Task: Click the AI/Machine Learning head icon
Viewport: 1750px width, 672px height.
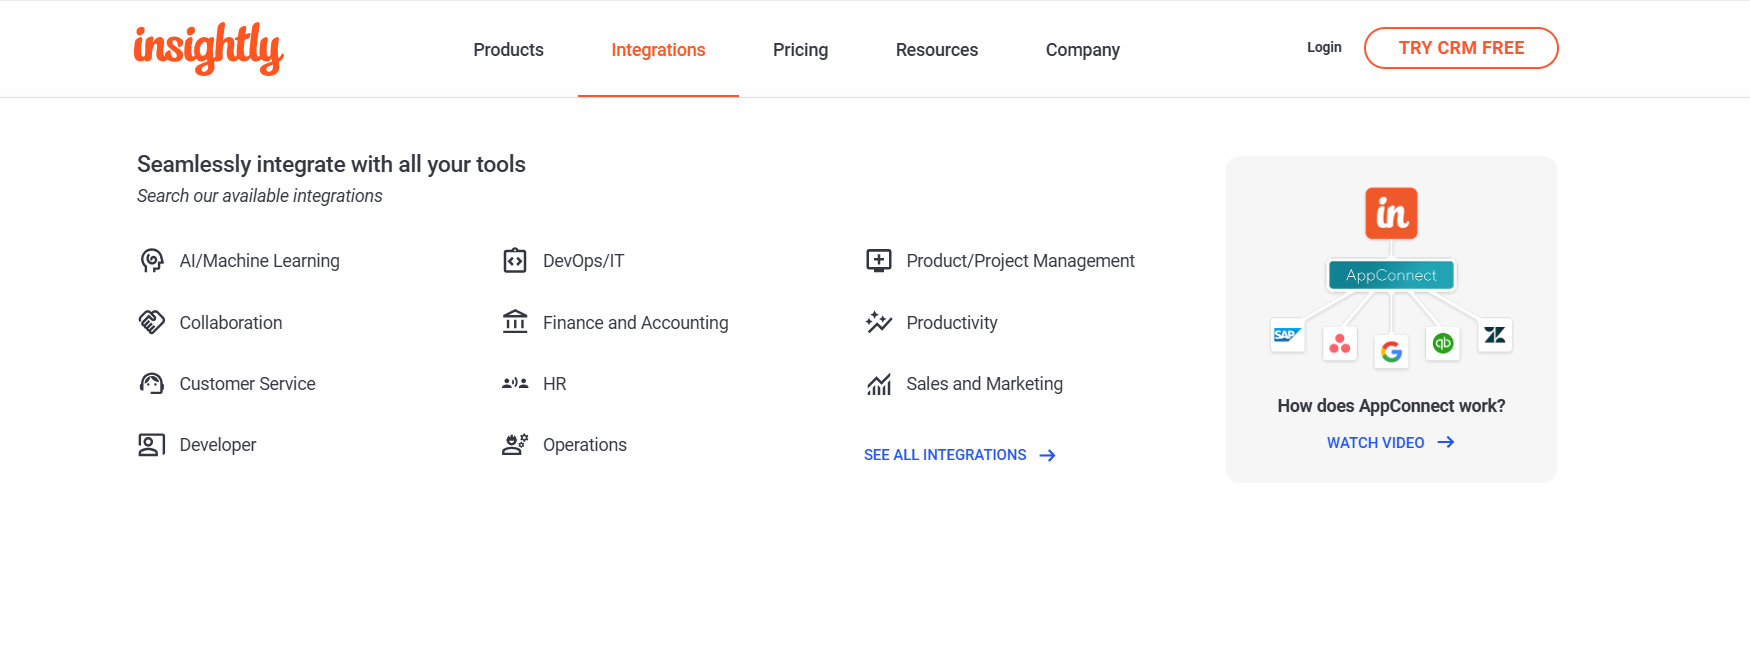Action: coord(152,261)
